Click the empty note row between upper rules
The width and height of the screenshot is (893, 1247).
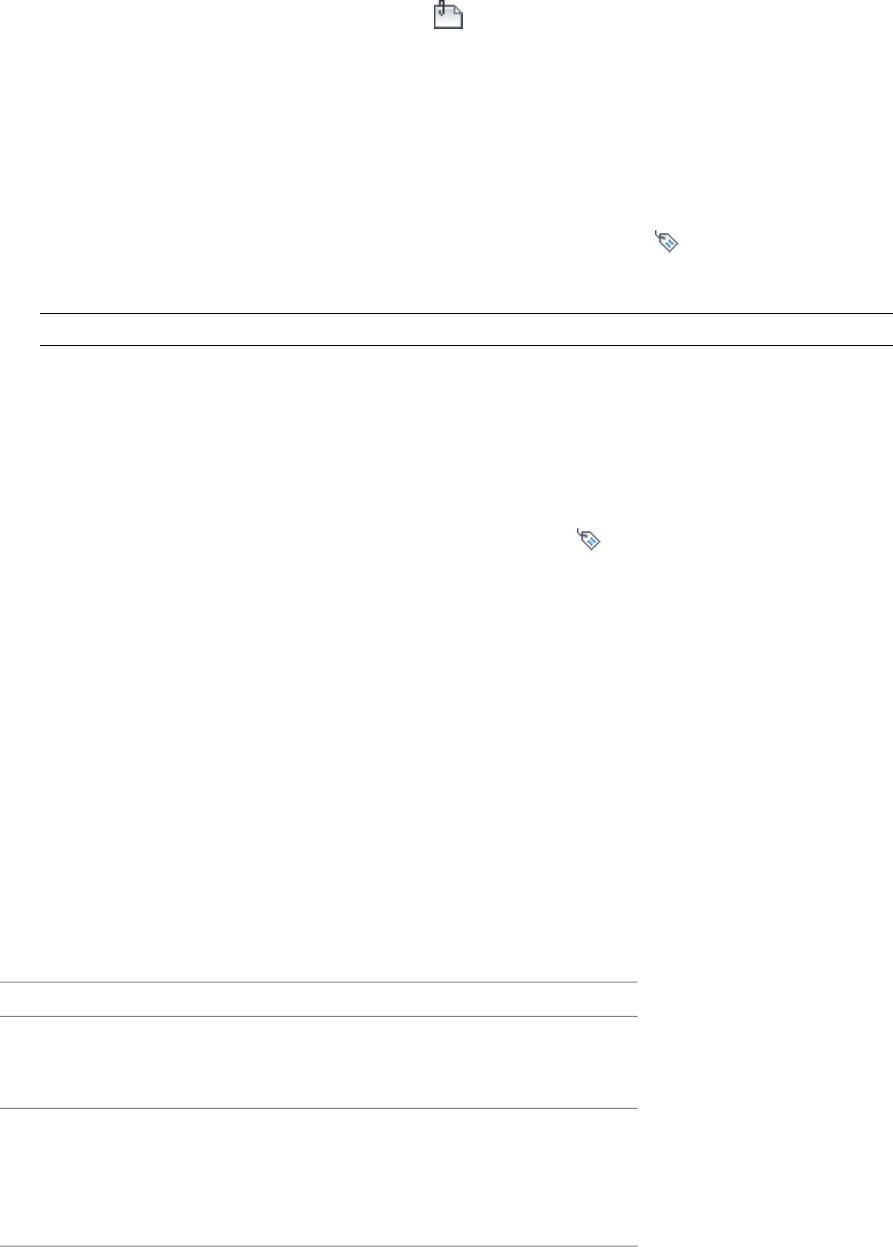[465, 330]
